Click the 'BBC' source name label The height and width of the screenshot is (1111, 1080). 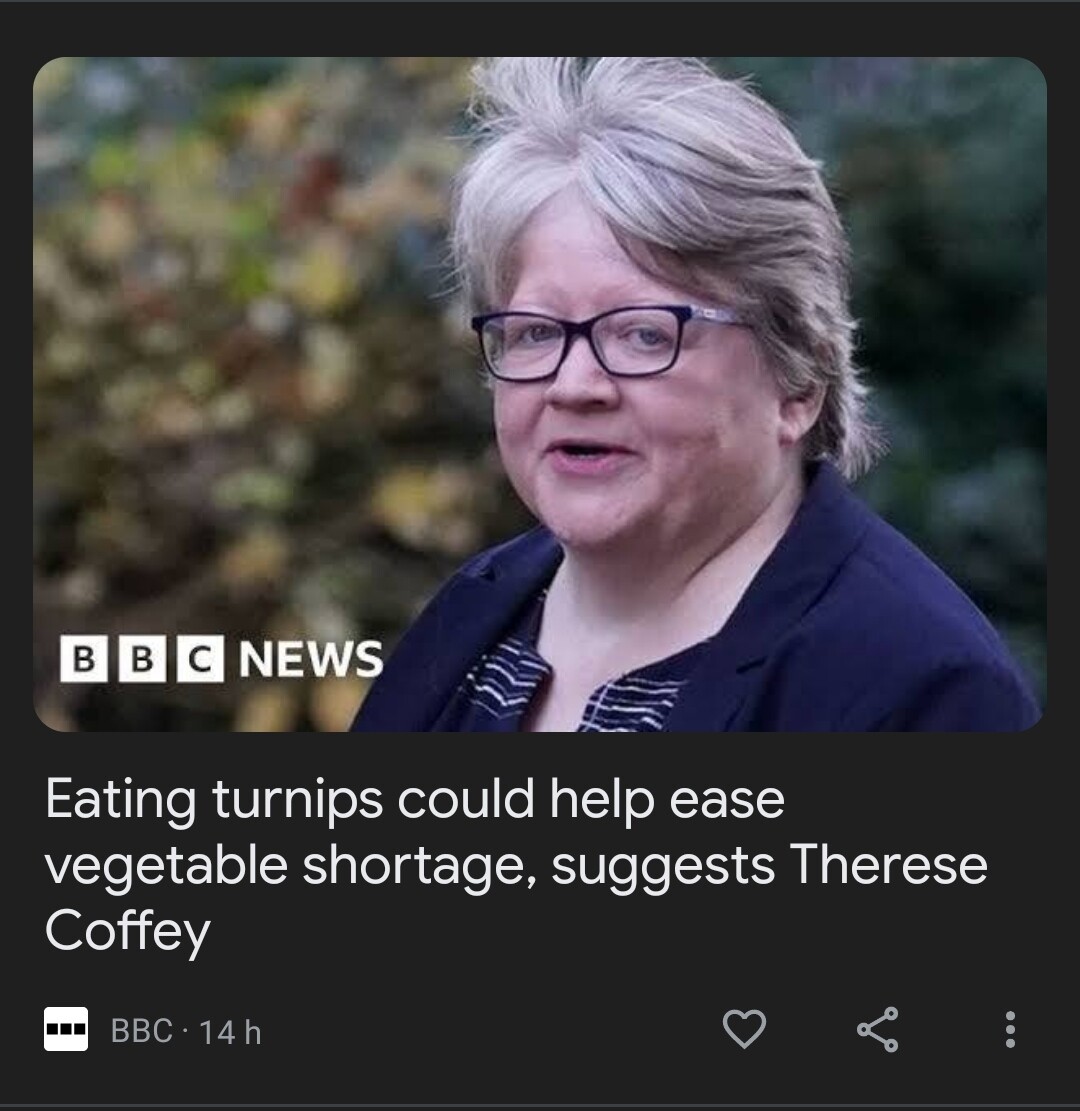click(x=141, y=1031)
